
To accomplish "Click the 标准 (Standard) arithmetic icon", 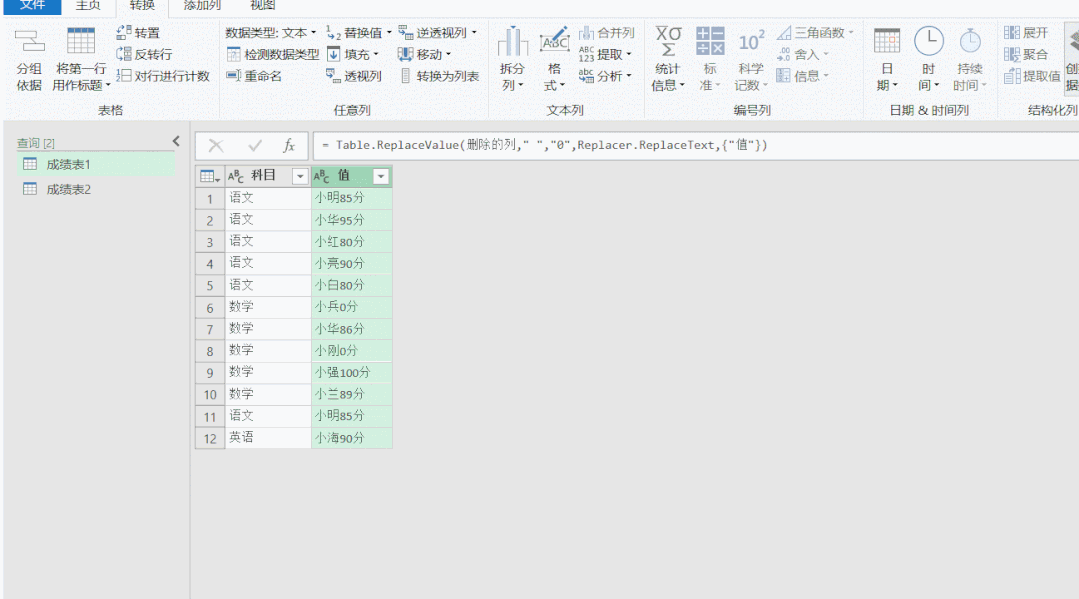I will click(709, 41).
